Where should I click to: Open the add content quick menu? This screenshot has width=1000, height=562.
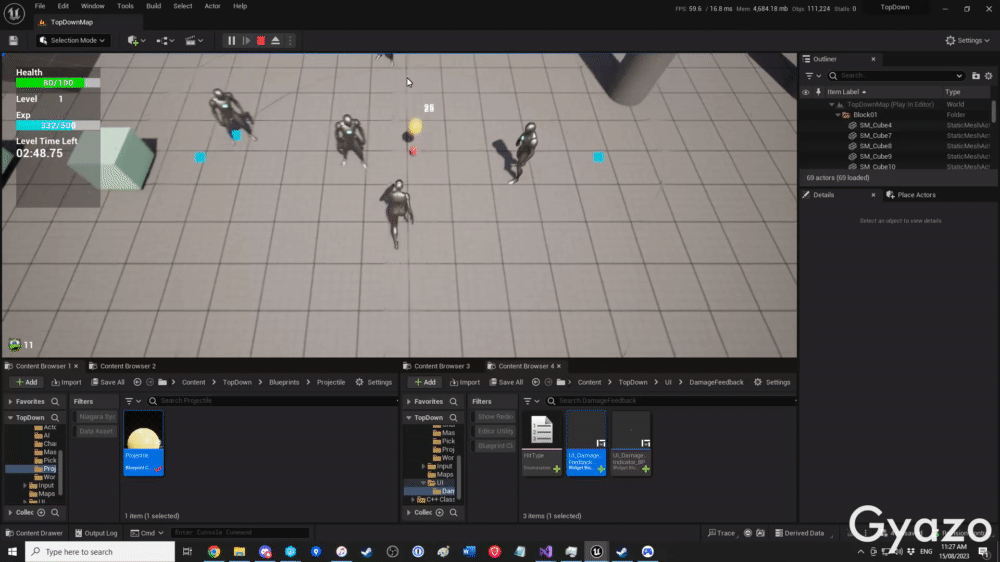(136, 40)
